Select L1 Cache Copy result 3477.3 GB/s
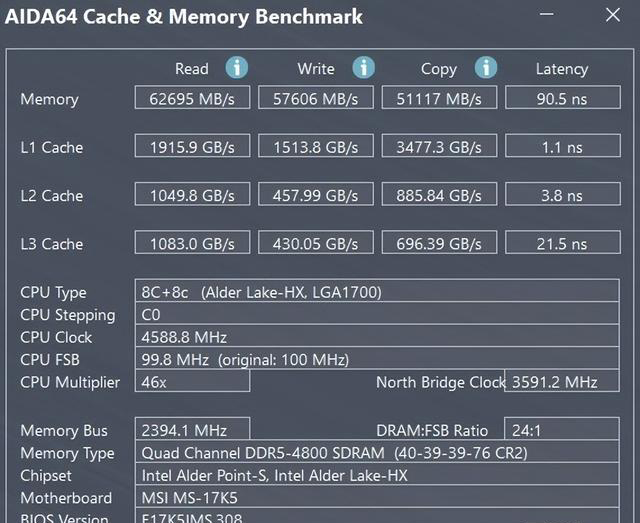 [x=439, y=147]
